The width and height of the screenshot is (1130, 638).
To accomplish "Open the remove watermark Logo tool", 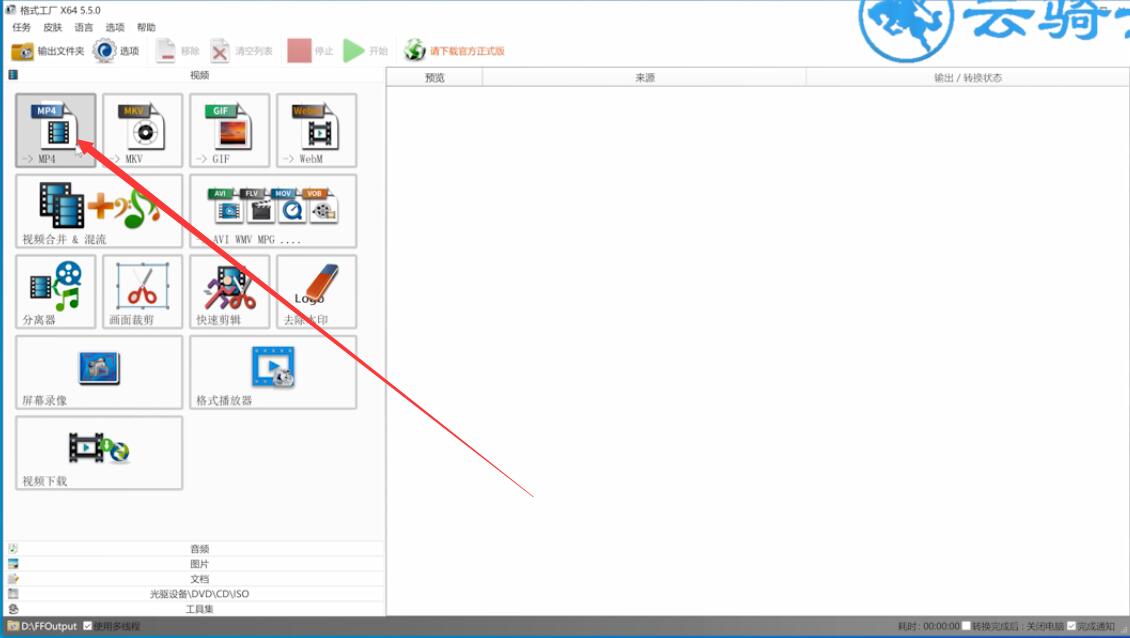I will tap(317, 292).
